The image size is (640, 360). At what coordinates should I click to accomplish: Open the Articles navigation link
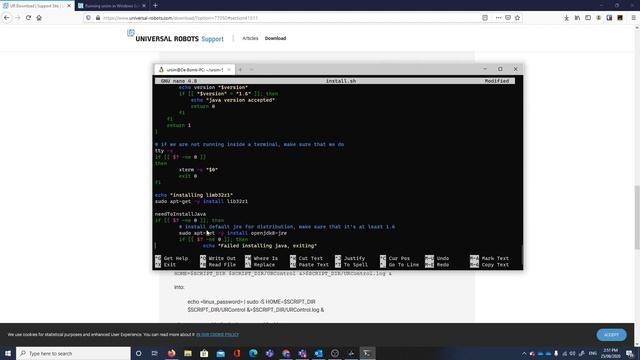(x=250, y=38)
